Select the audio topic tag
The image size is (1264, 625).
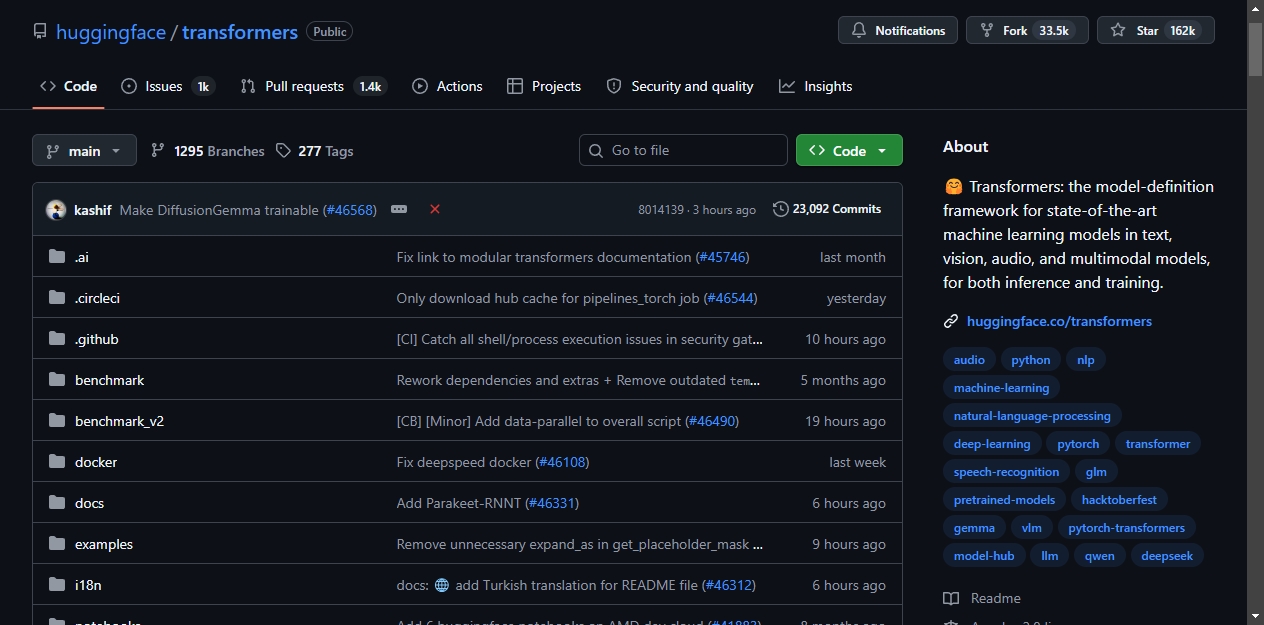tap(969, 360)
